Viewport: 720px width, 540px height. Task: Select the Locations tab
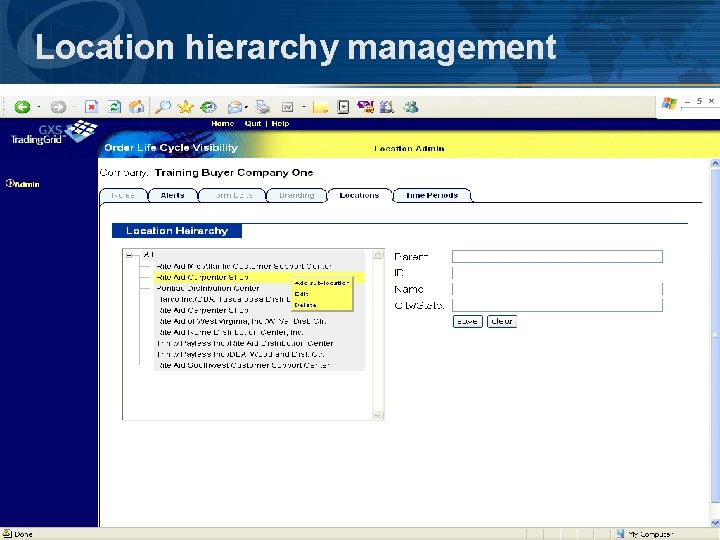point(359,195)
